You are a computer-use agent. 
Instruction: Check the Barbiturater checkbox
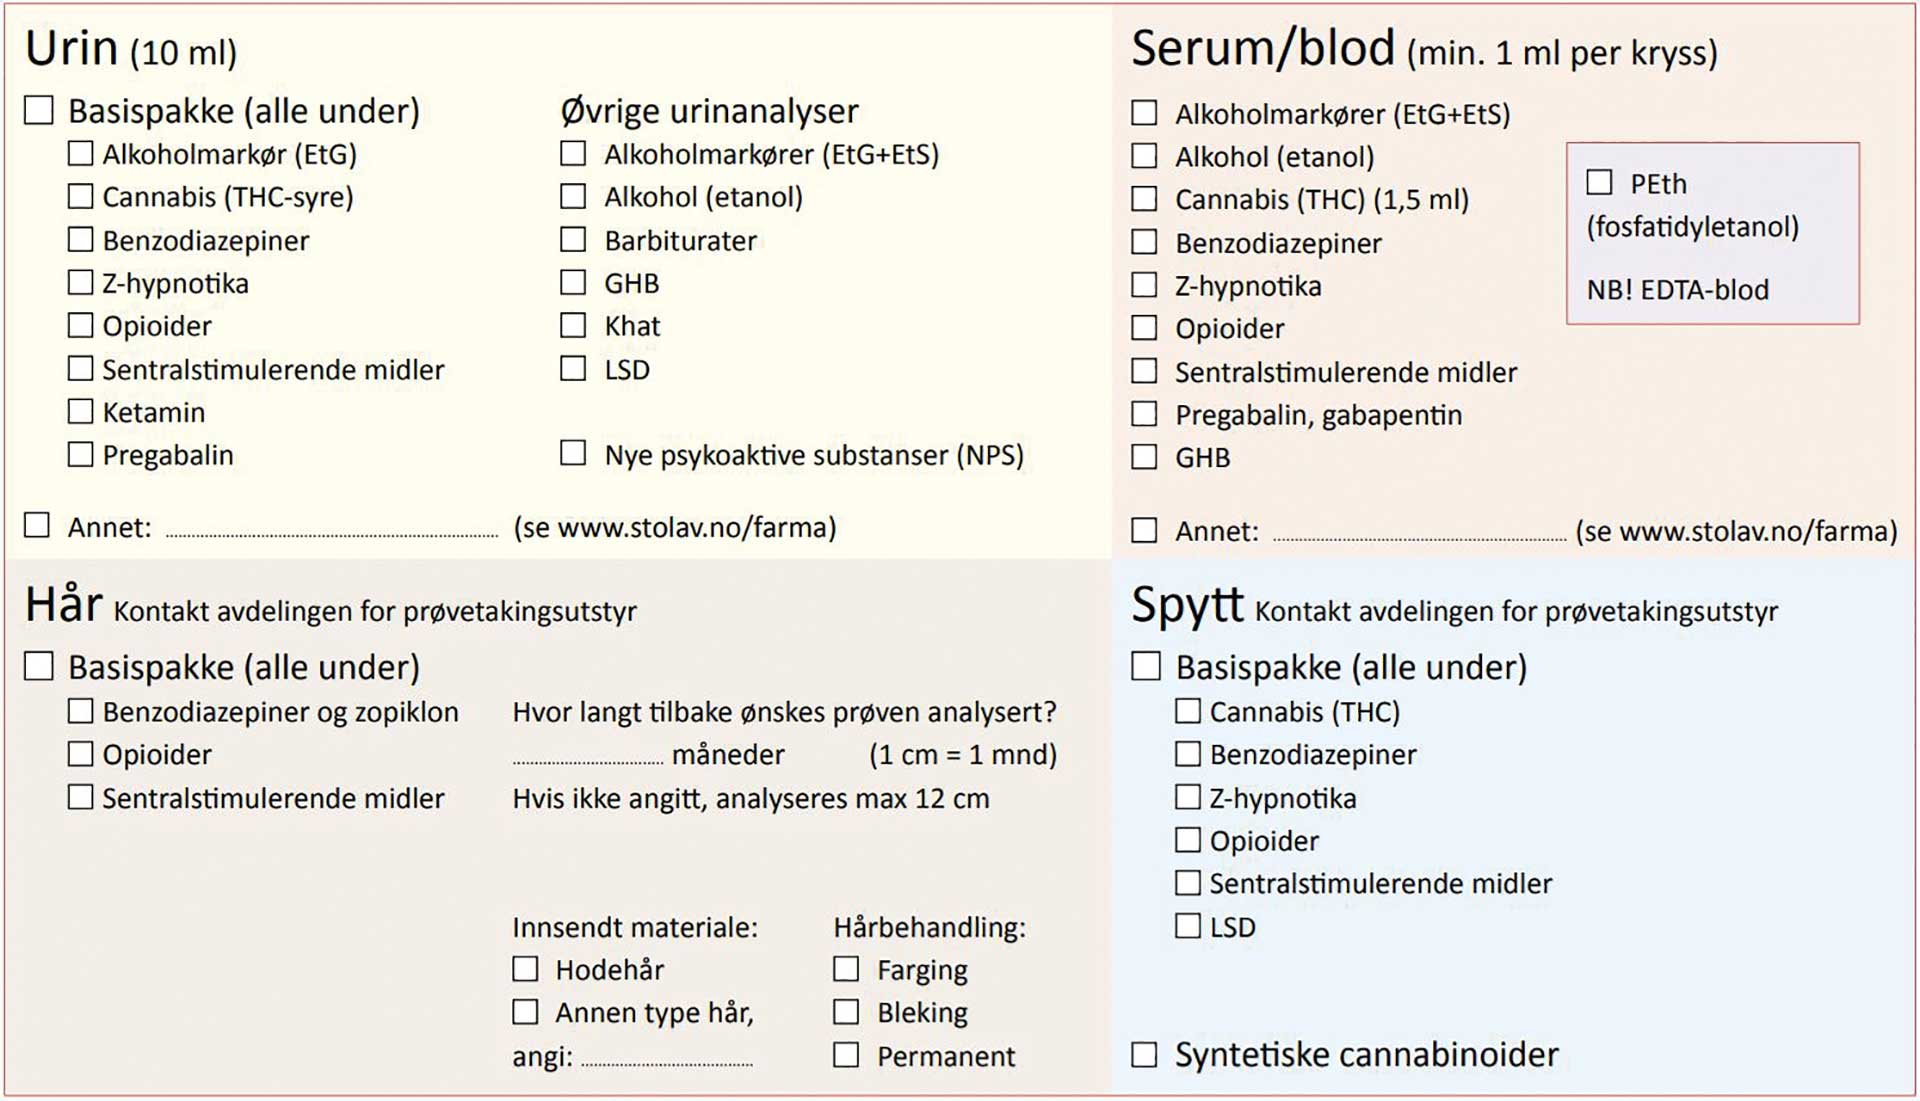click(x=573, y=239)
